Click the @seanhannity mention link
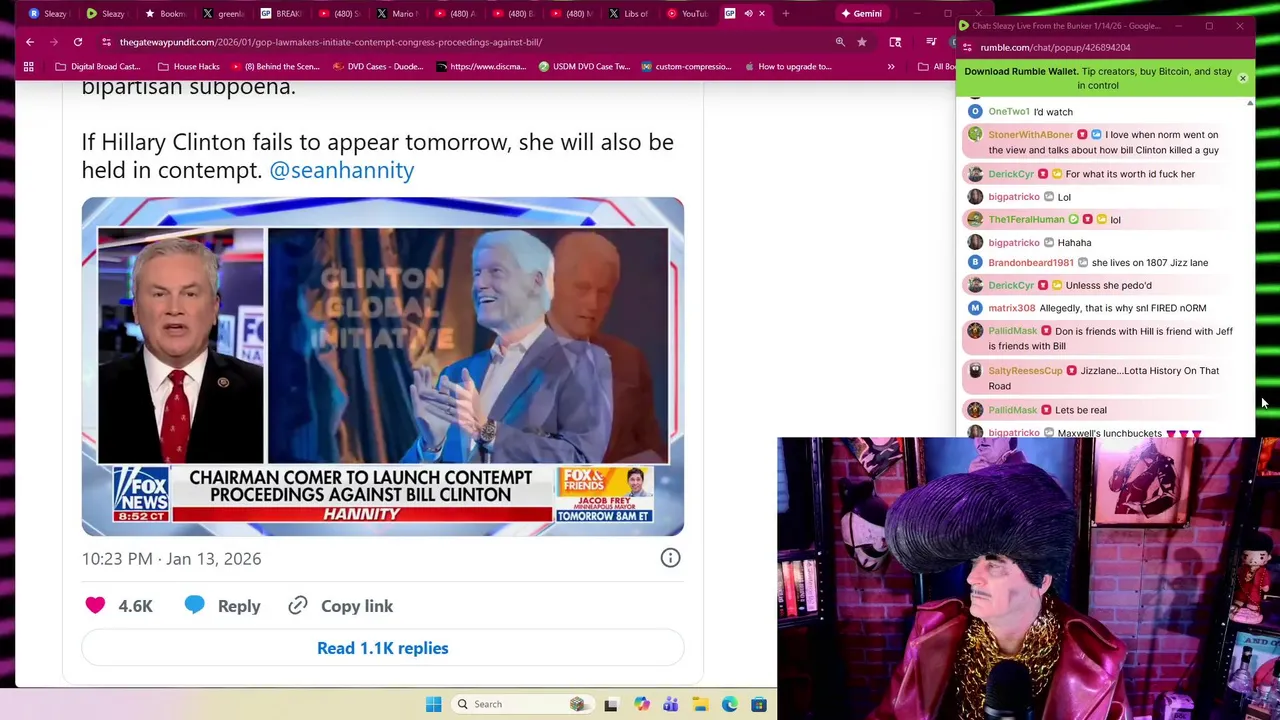The height and width of the screenshot is (720, 1280). (x=341, y=170)
